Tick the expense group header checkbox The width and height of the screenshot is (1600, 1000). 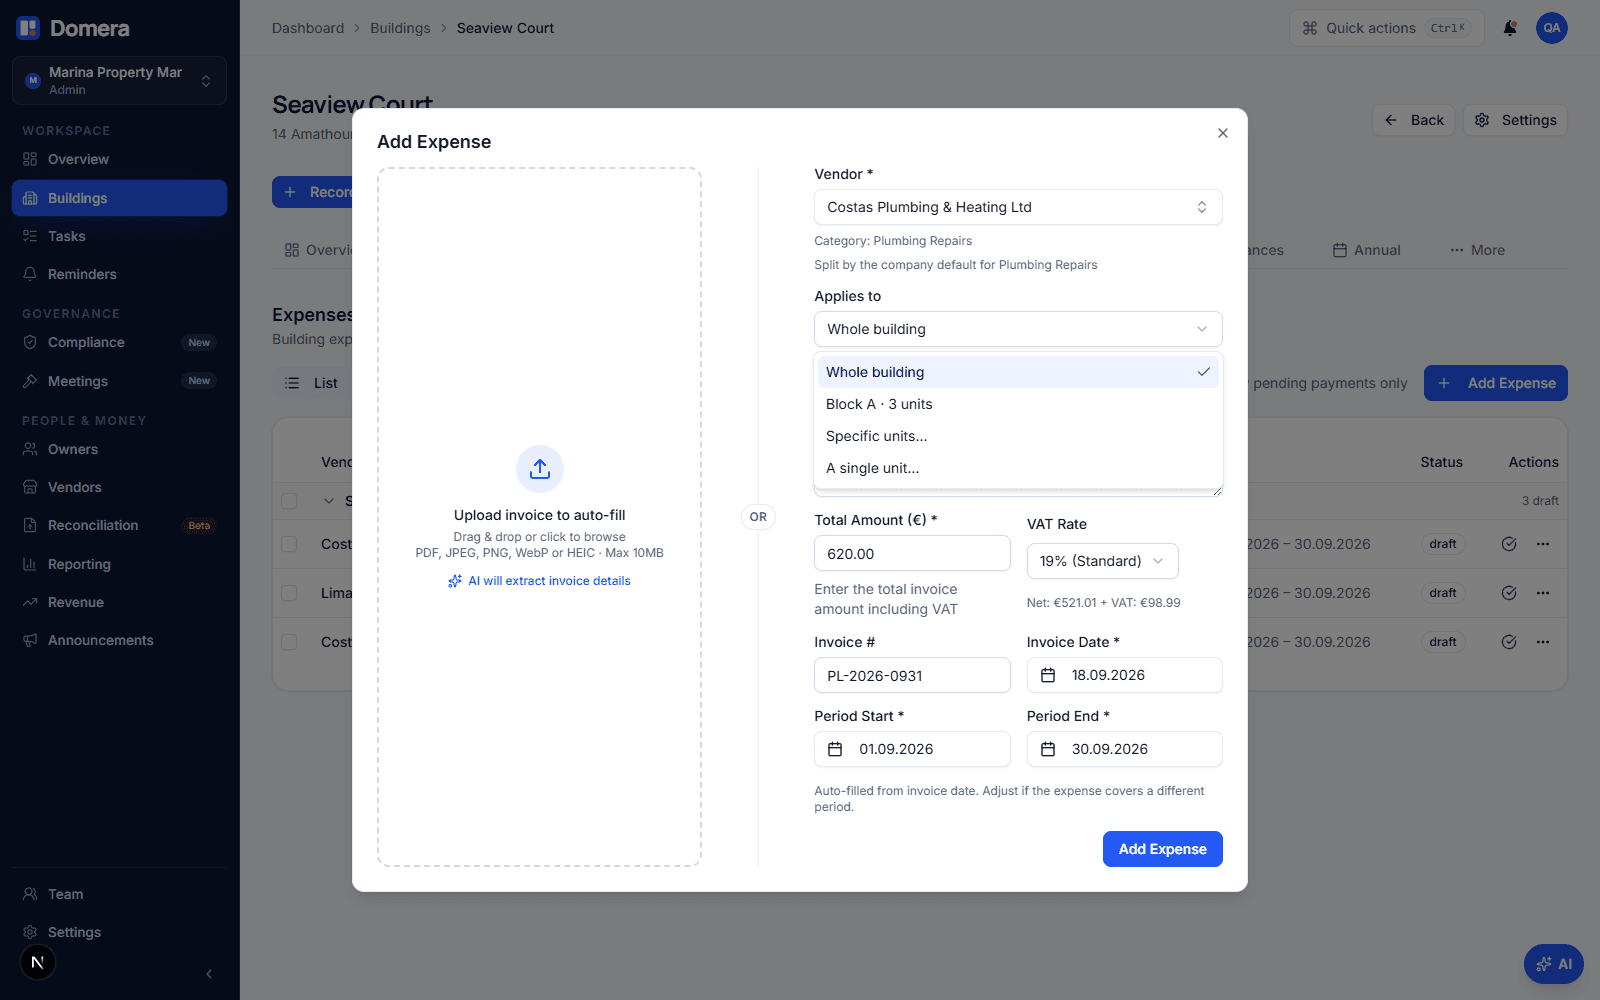[289, 501]
